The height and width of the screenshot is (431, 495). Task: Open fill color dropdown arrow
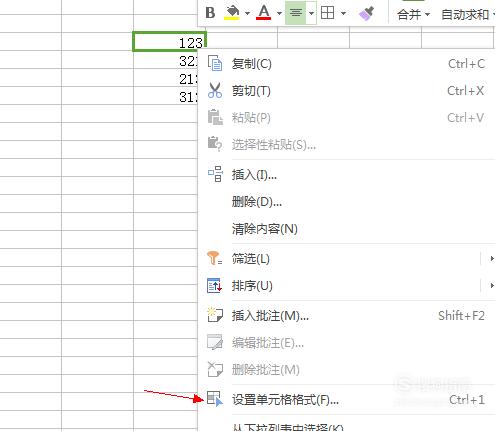(x=247, y=13)
